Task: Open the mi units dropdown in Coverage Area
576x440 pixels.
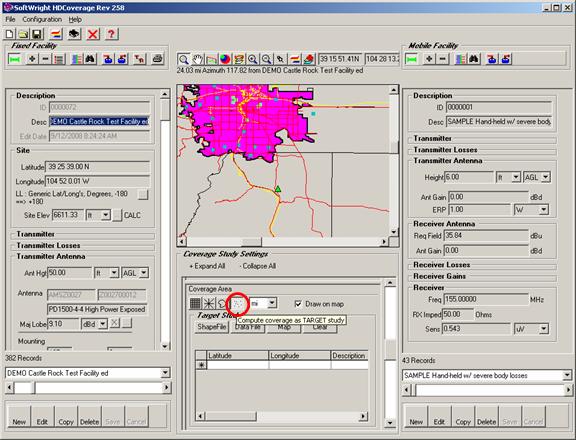Action: click(272, 303)
